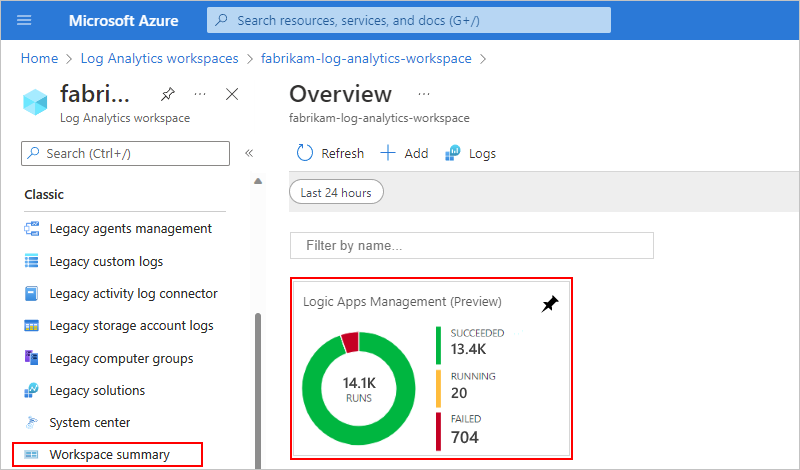The image size is (800, 470).
Task: Open Legacy custom logs
Action: pos(106,261)
